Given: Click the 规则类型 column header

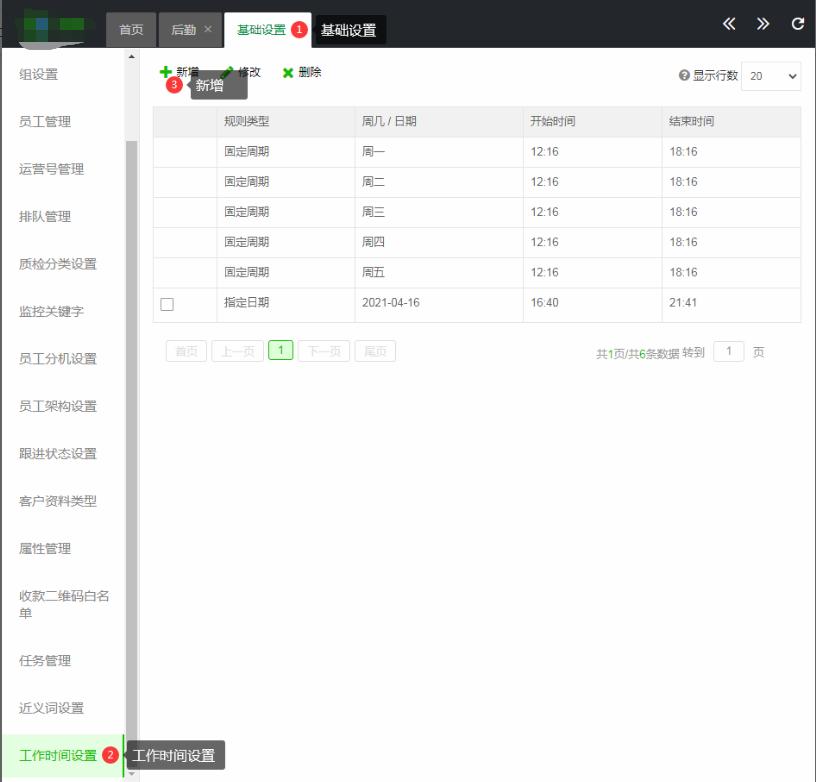Looking at the screenshot, I should [247, 122].
